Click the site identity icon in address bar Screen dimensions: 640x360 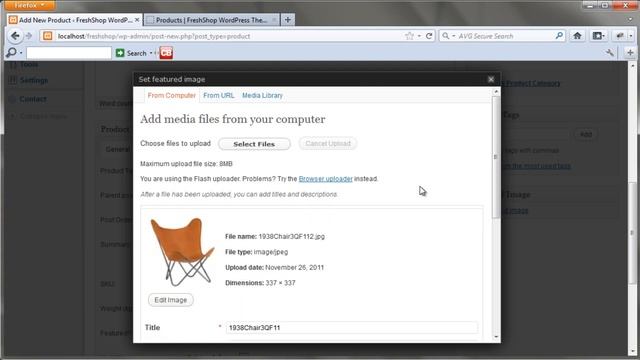48,36
